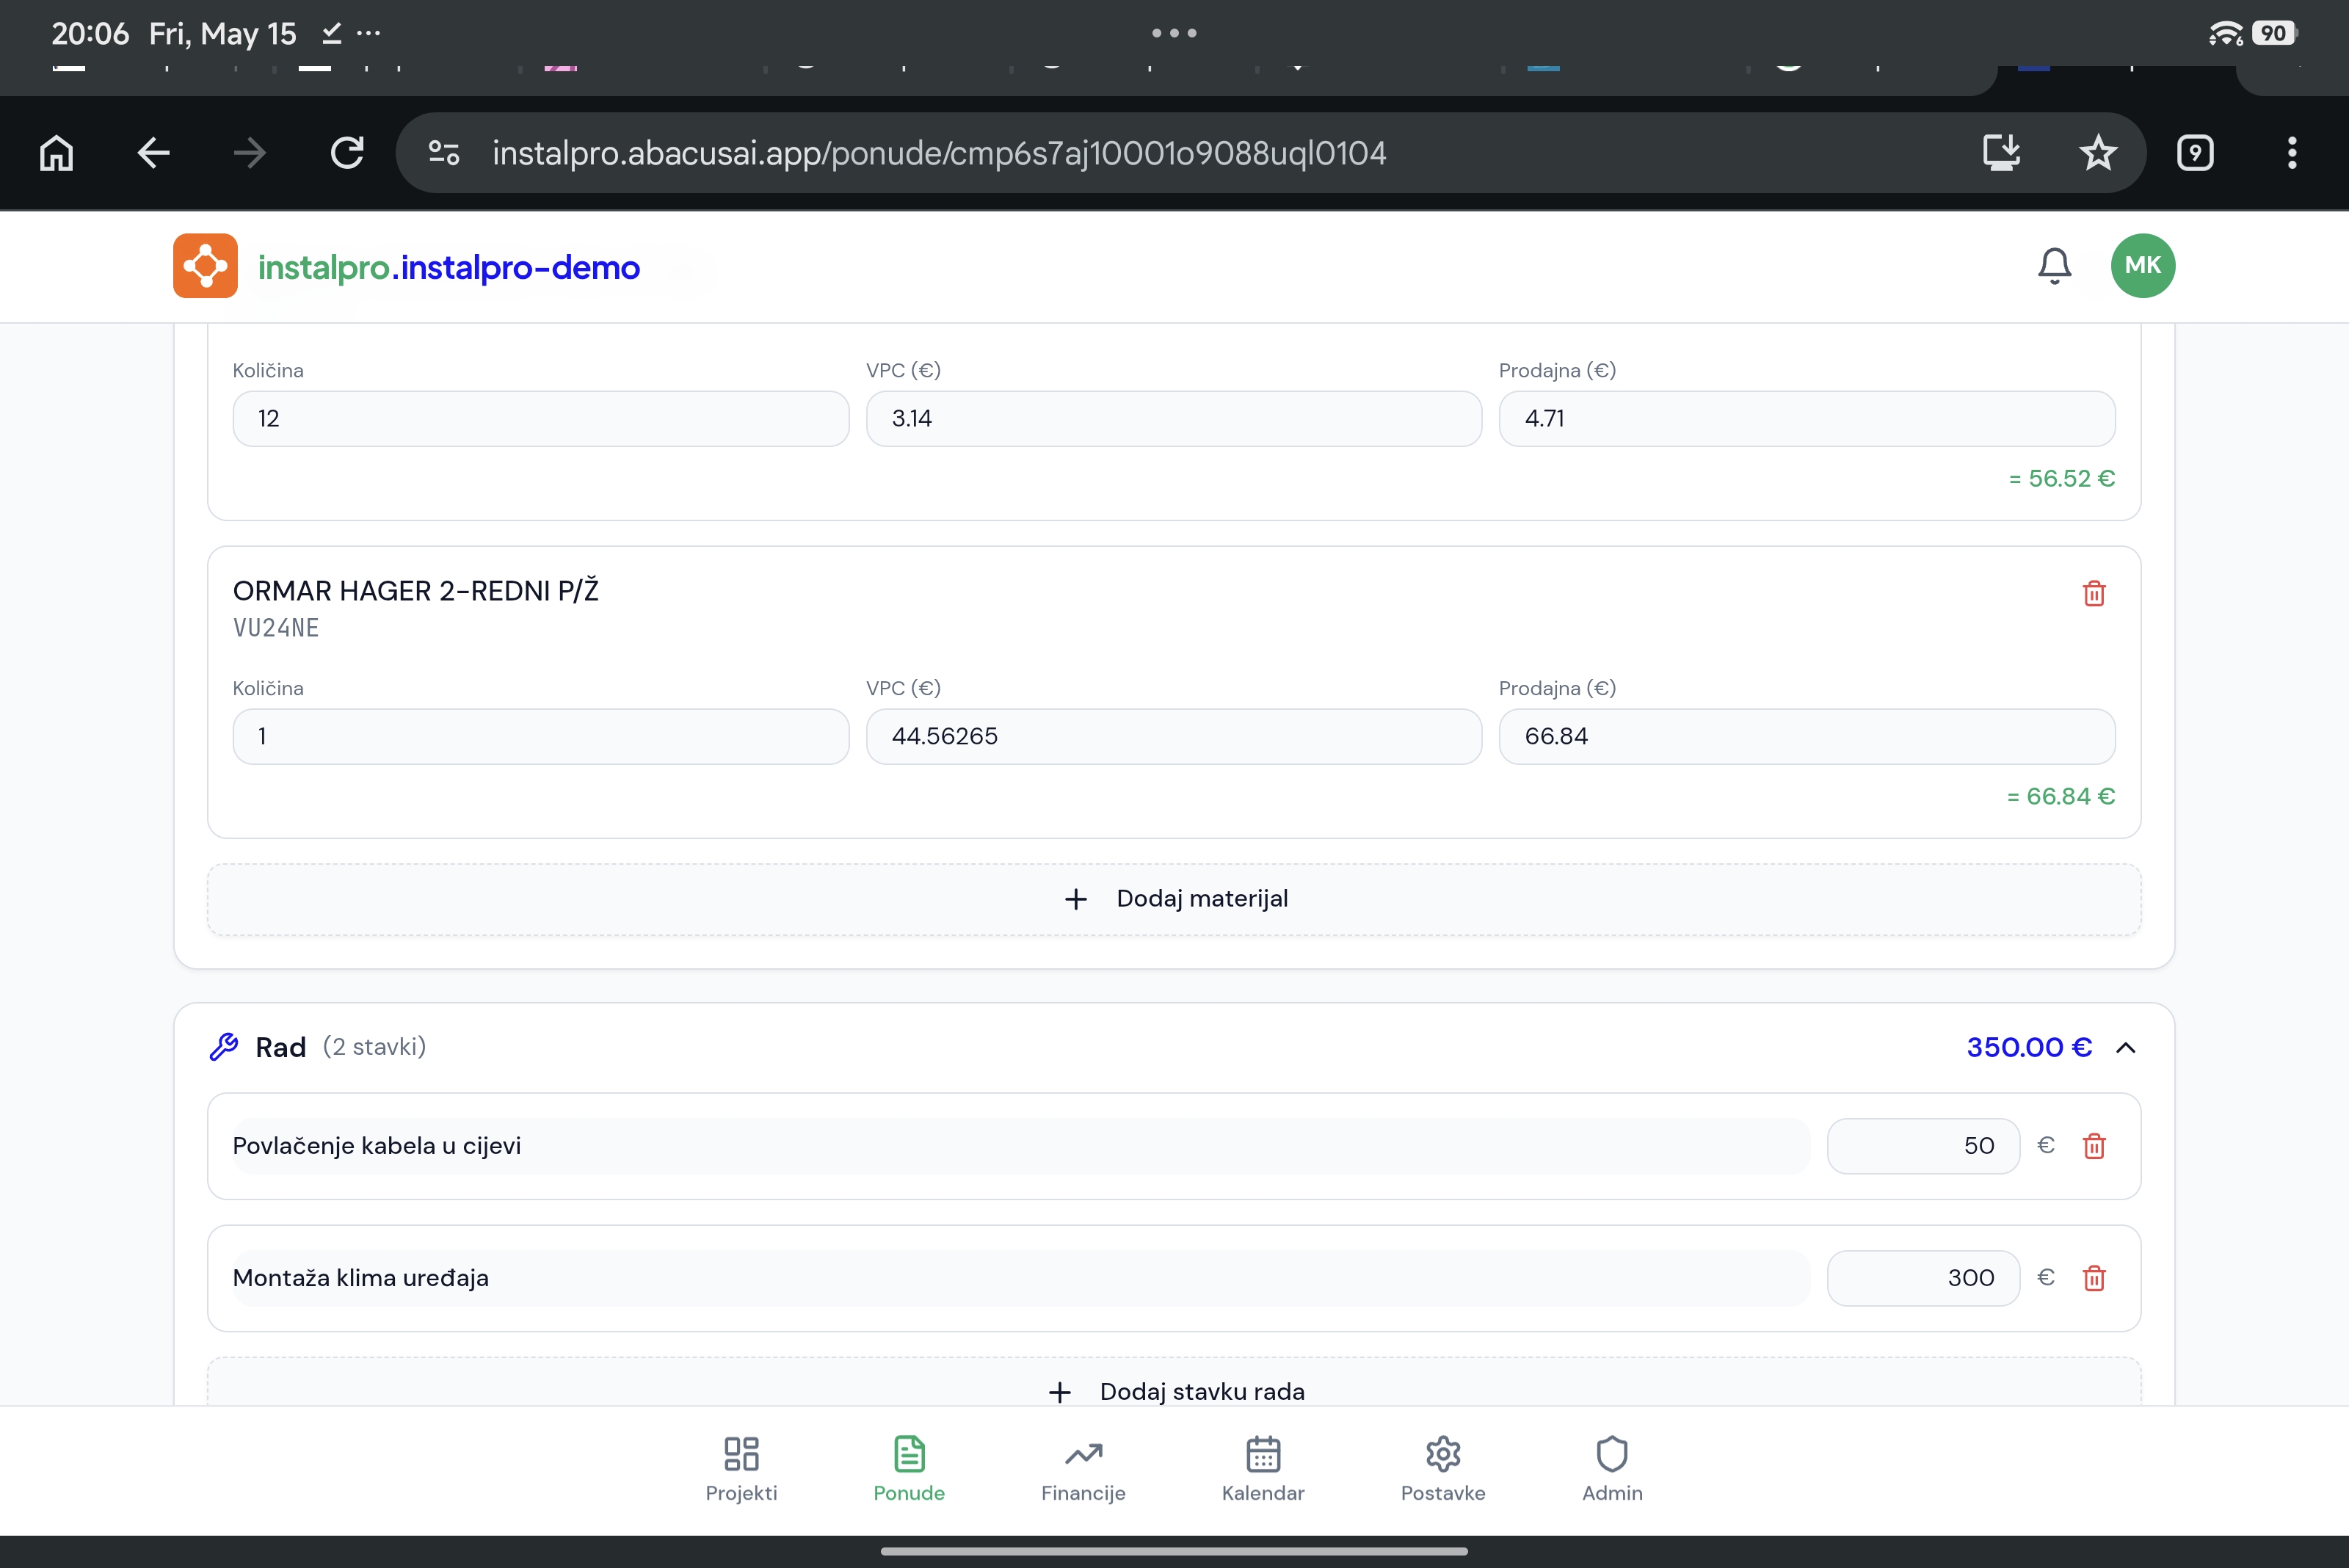This screenshot has width=2349, height=1568.
Task: Open the Postavke tab
Action: tap(1443, 1469)
